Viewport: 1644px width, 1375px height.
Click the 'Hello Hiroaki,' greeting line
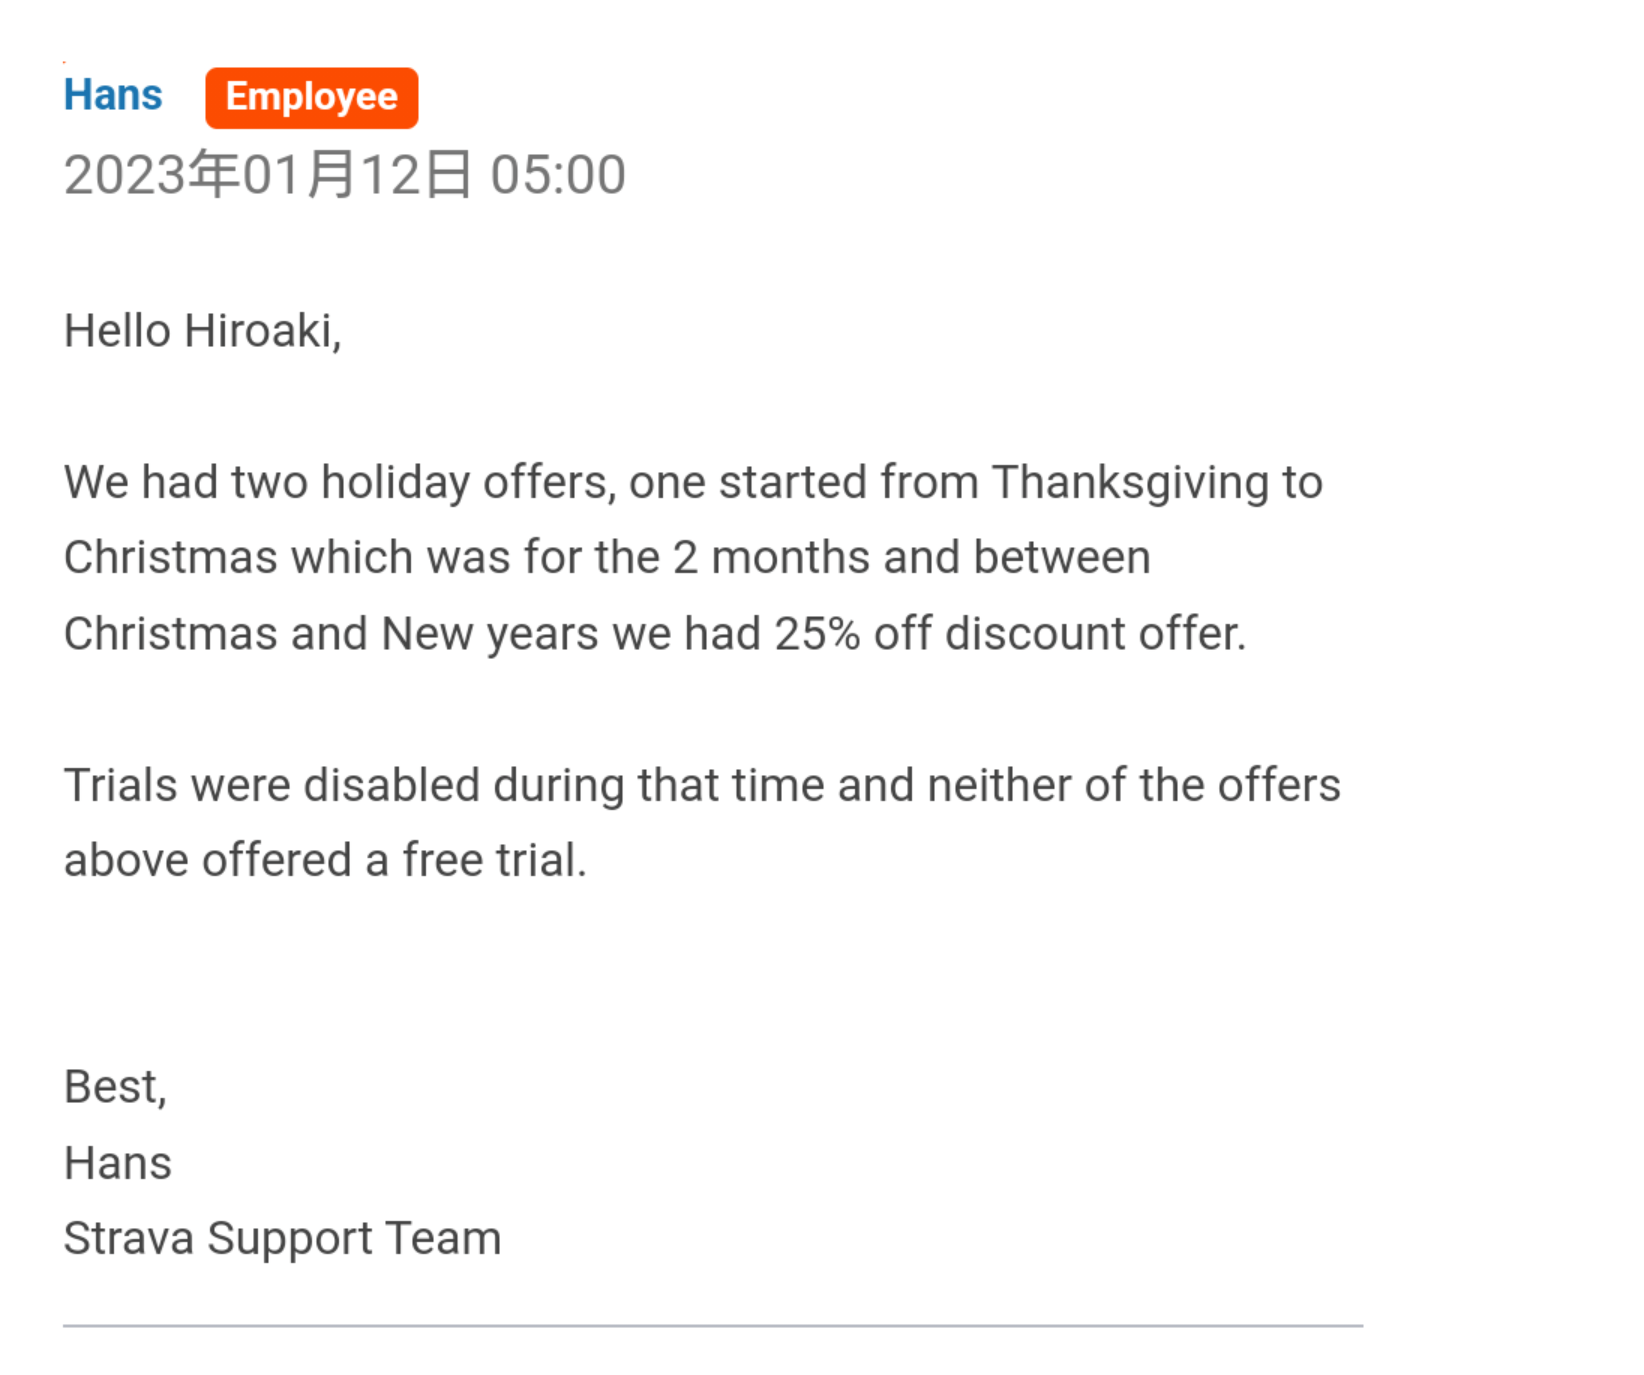pos(203,331)
